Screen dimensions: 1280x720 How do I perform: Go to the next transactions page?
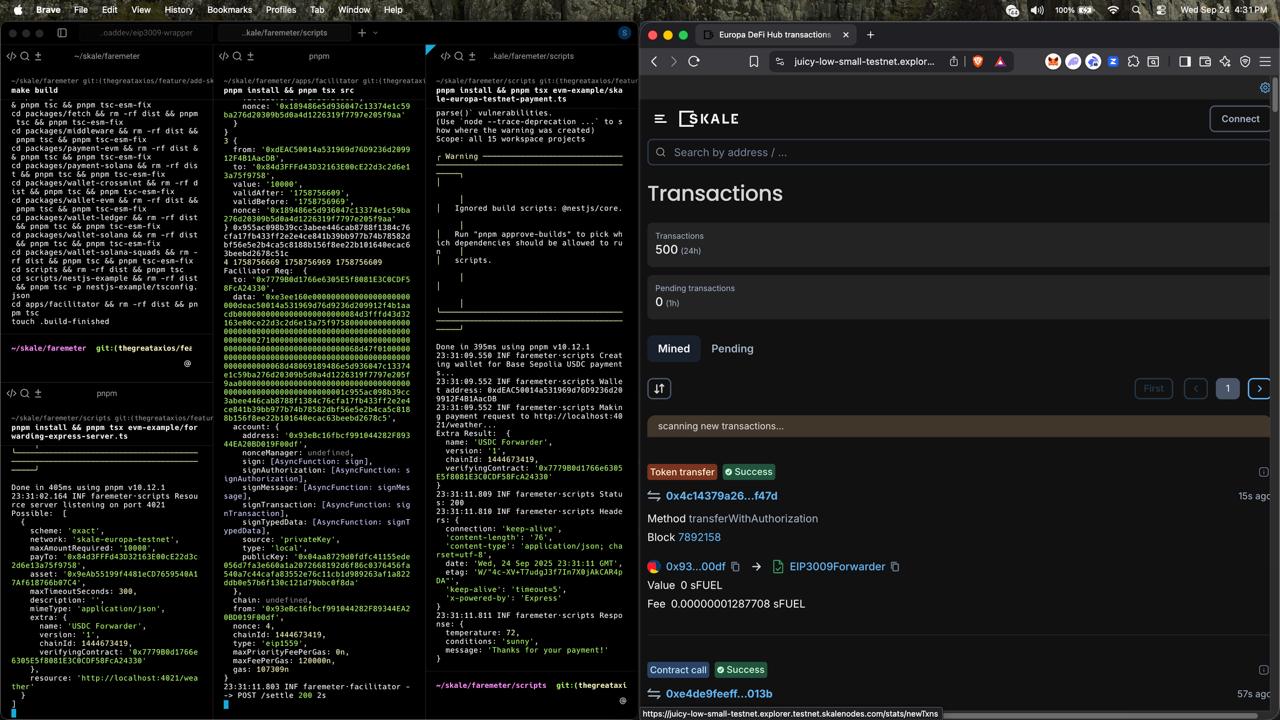click(x=1259, y=388)
